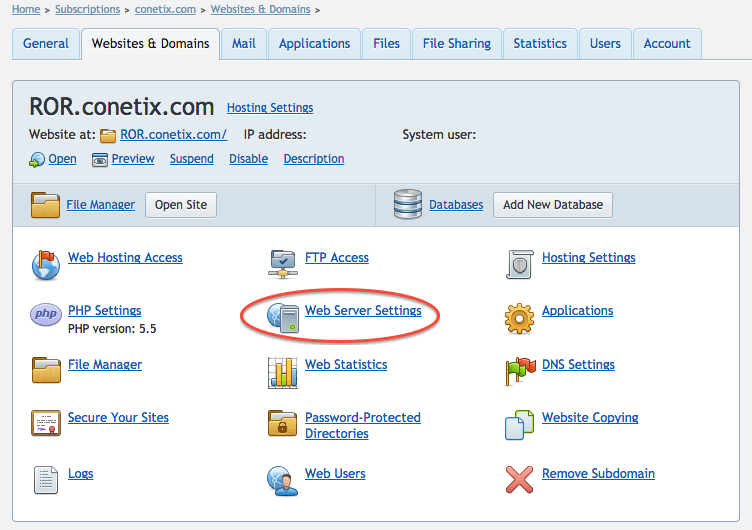Click the Databases cylinder icon
Screen dimensions: 752x530
tap(408, 204)
